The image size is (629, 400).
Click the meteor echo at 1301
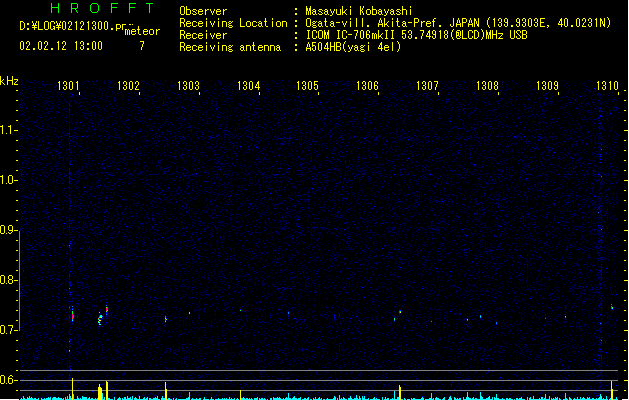[x=72, y=315]
